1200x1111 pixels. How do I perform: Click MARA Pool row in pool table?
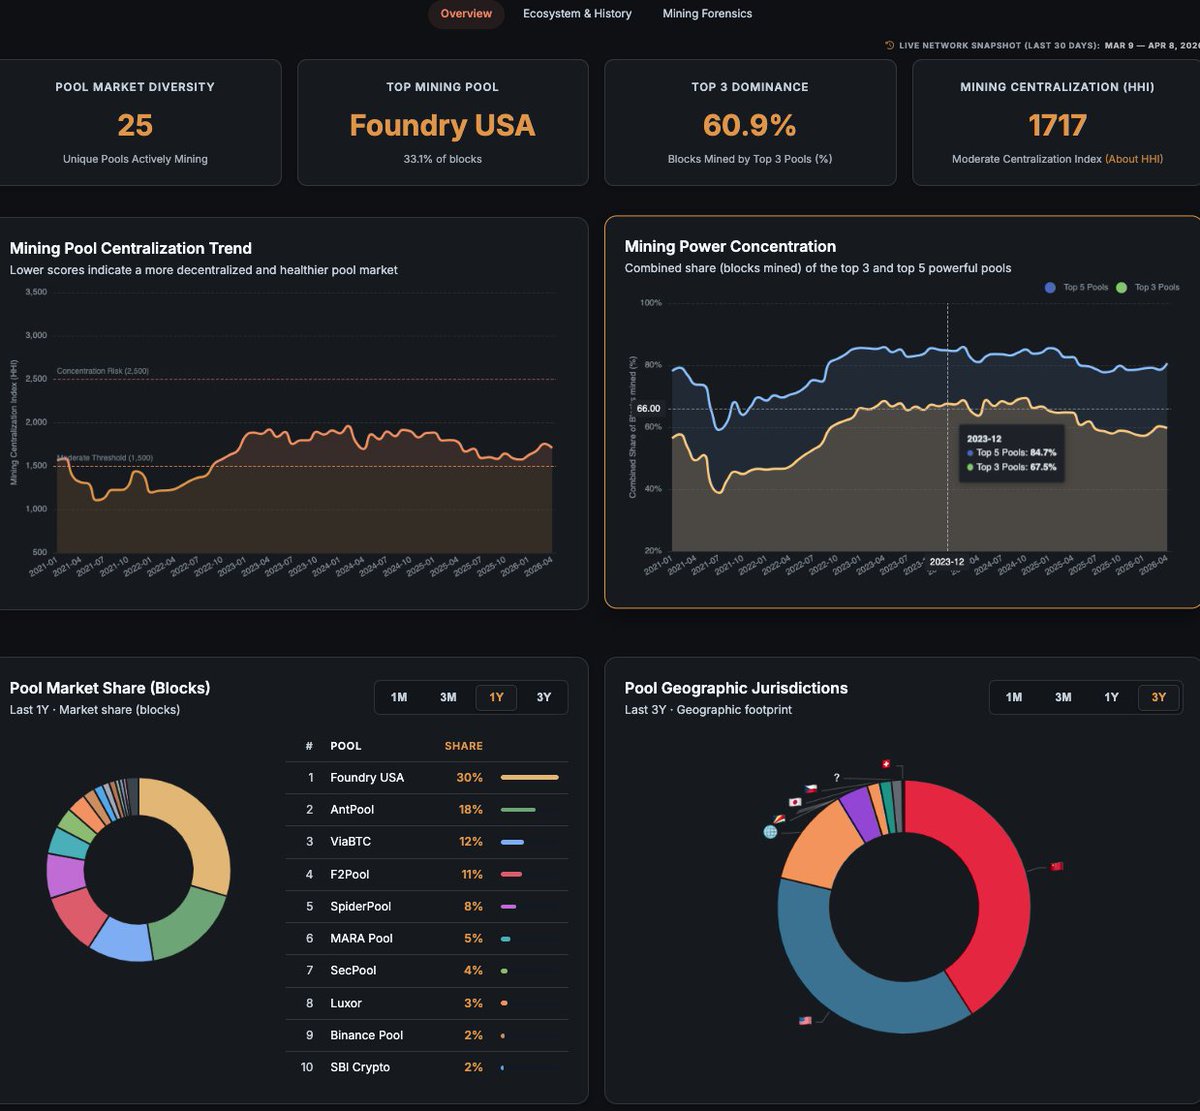click(427, 938)
